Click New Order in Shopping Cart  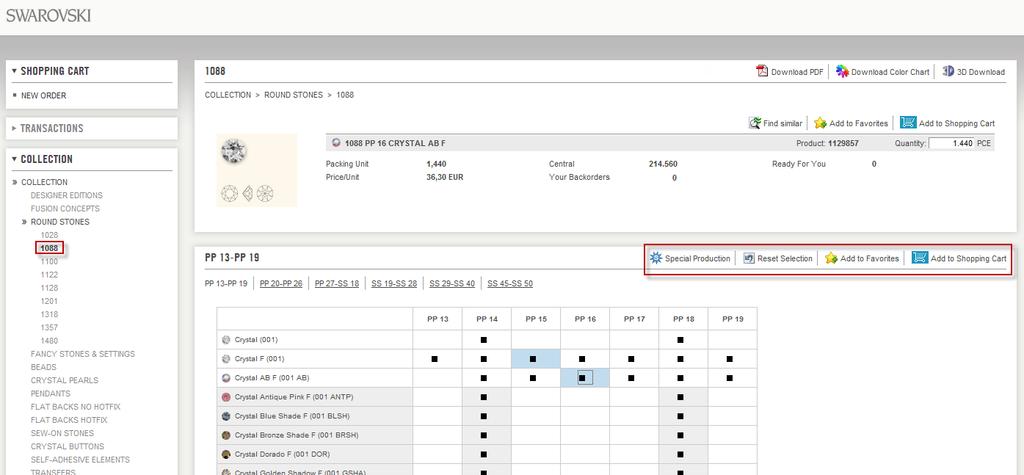pos(44,95)
